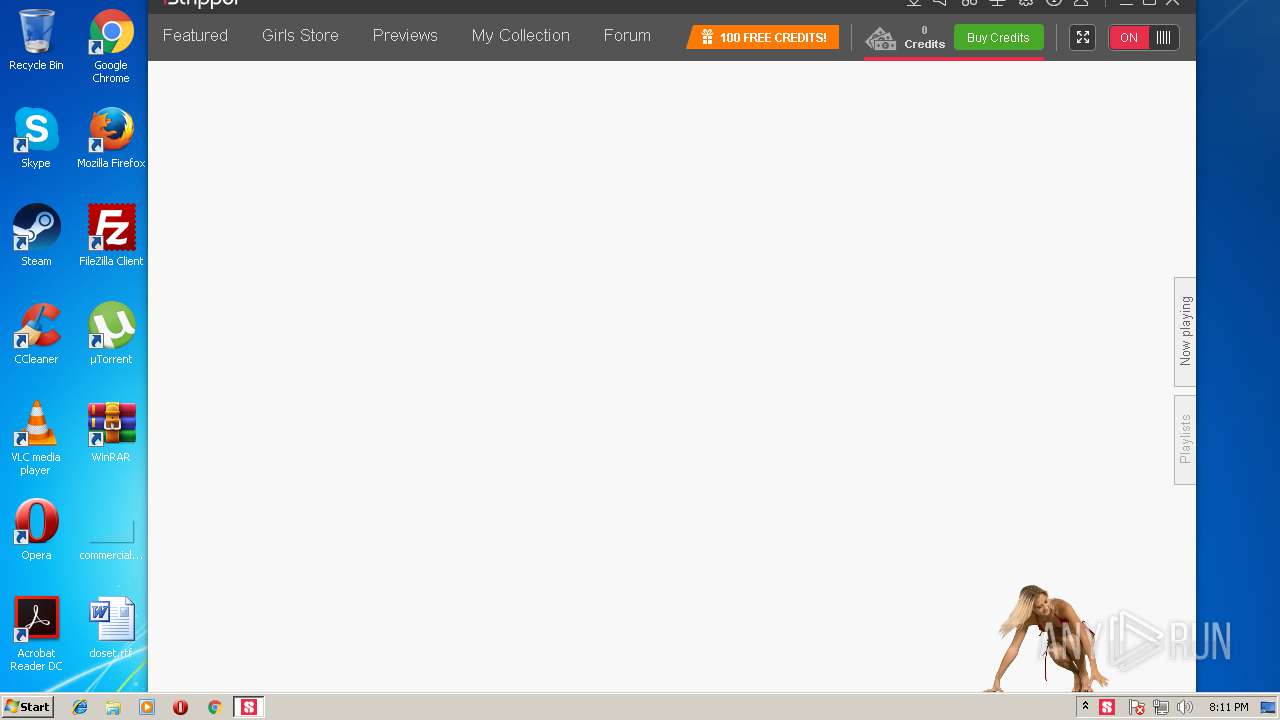Click the red S tray icon
1280x720 pixels.
(1107, 707)
